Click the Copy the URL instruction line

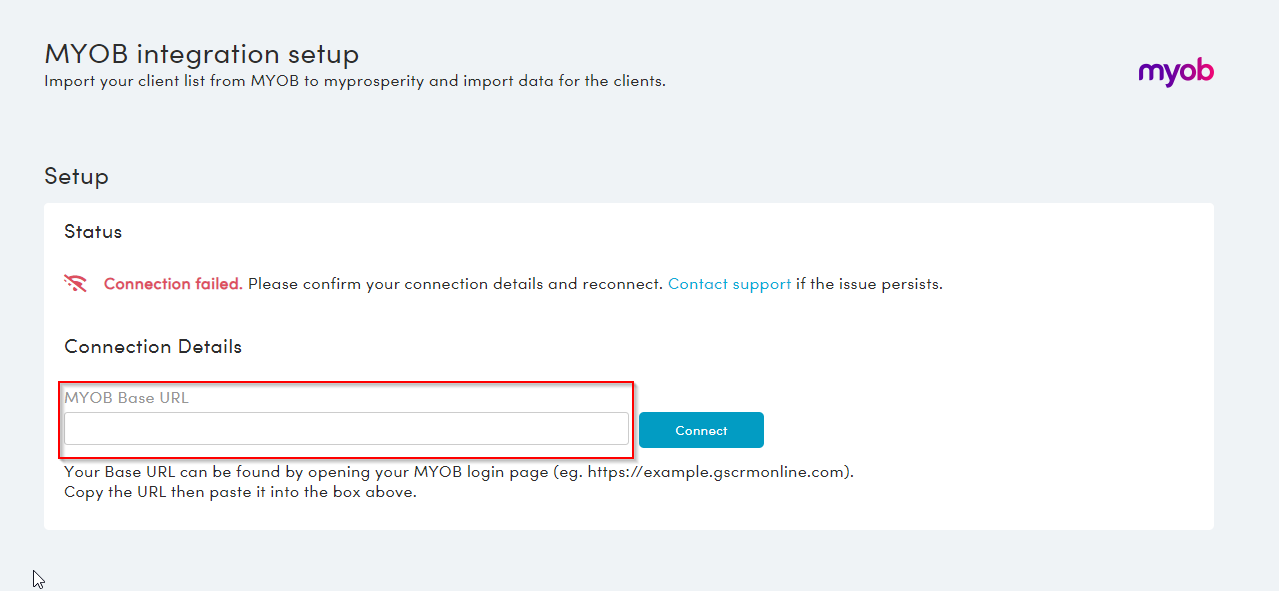(x=240, y=492)
